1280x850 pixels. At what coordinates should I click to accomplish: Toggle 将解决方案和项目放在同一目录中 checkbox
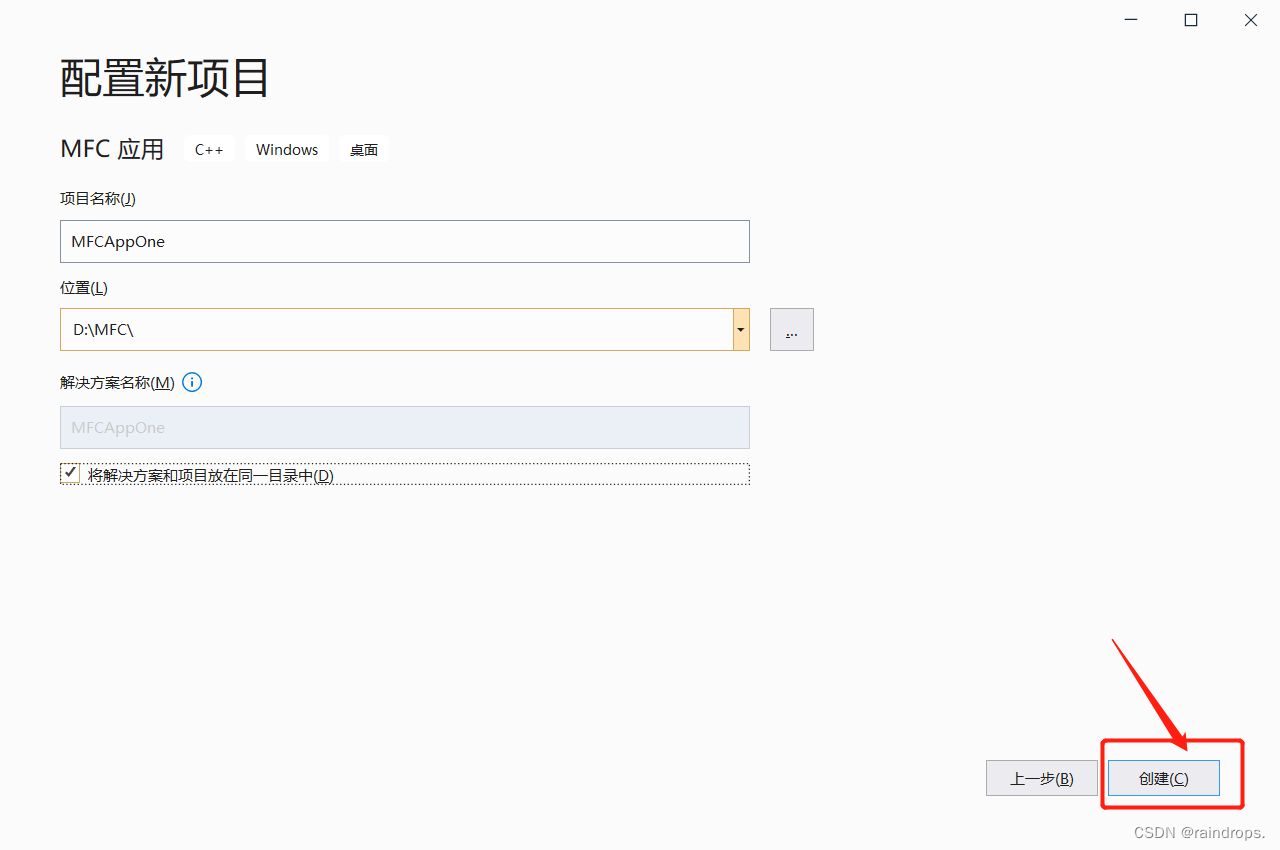point(70,474)
